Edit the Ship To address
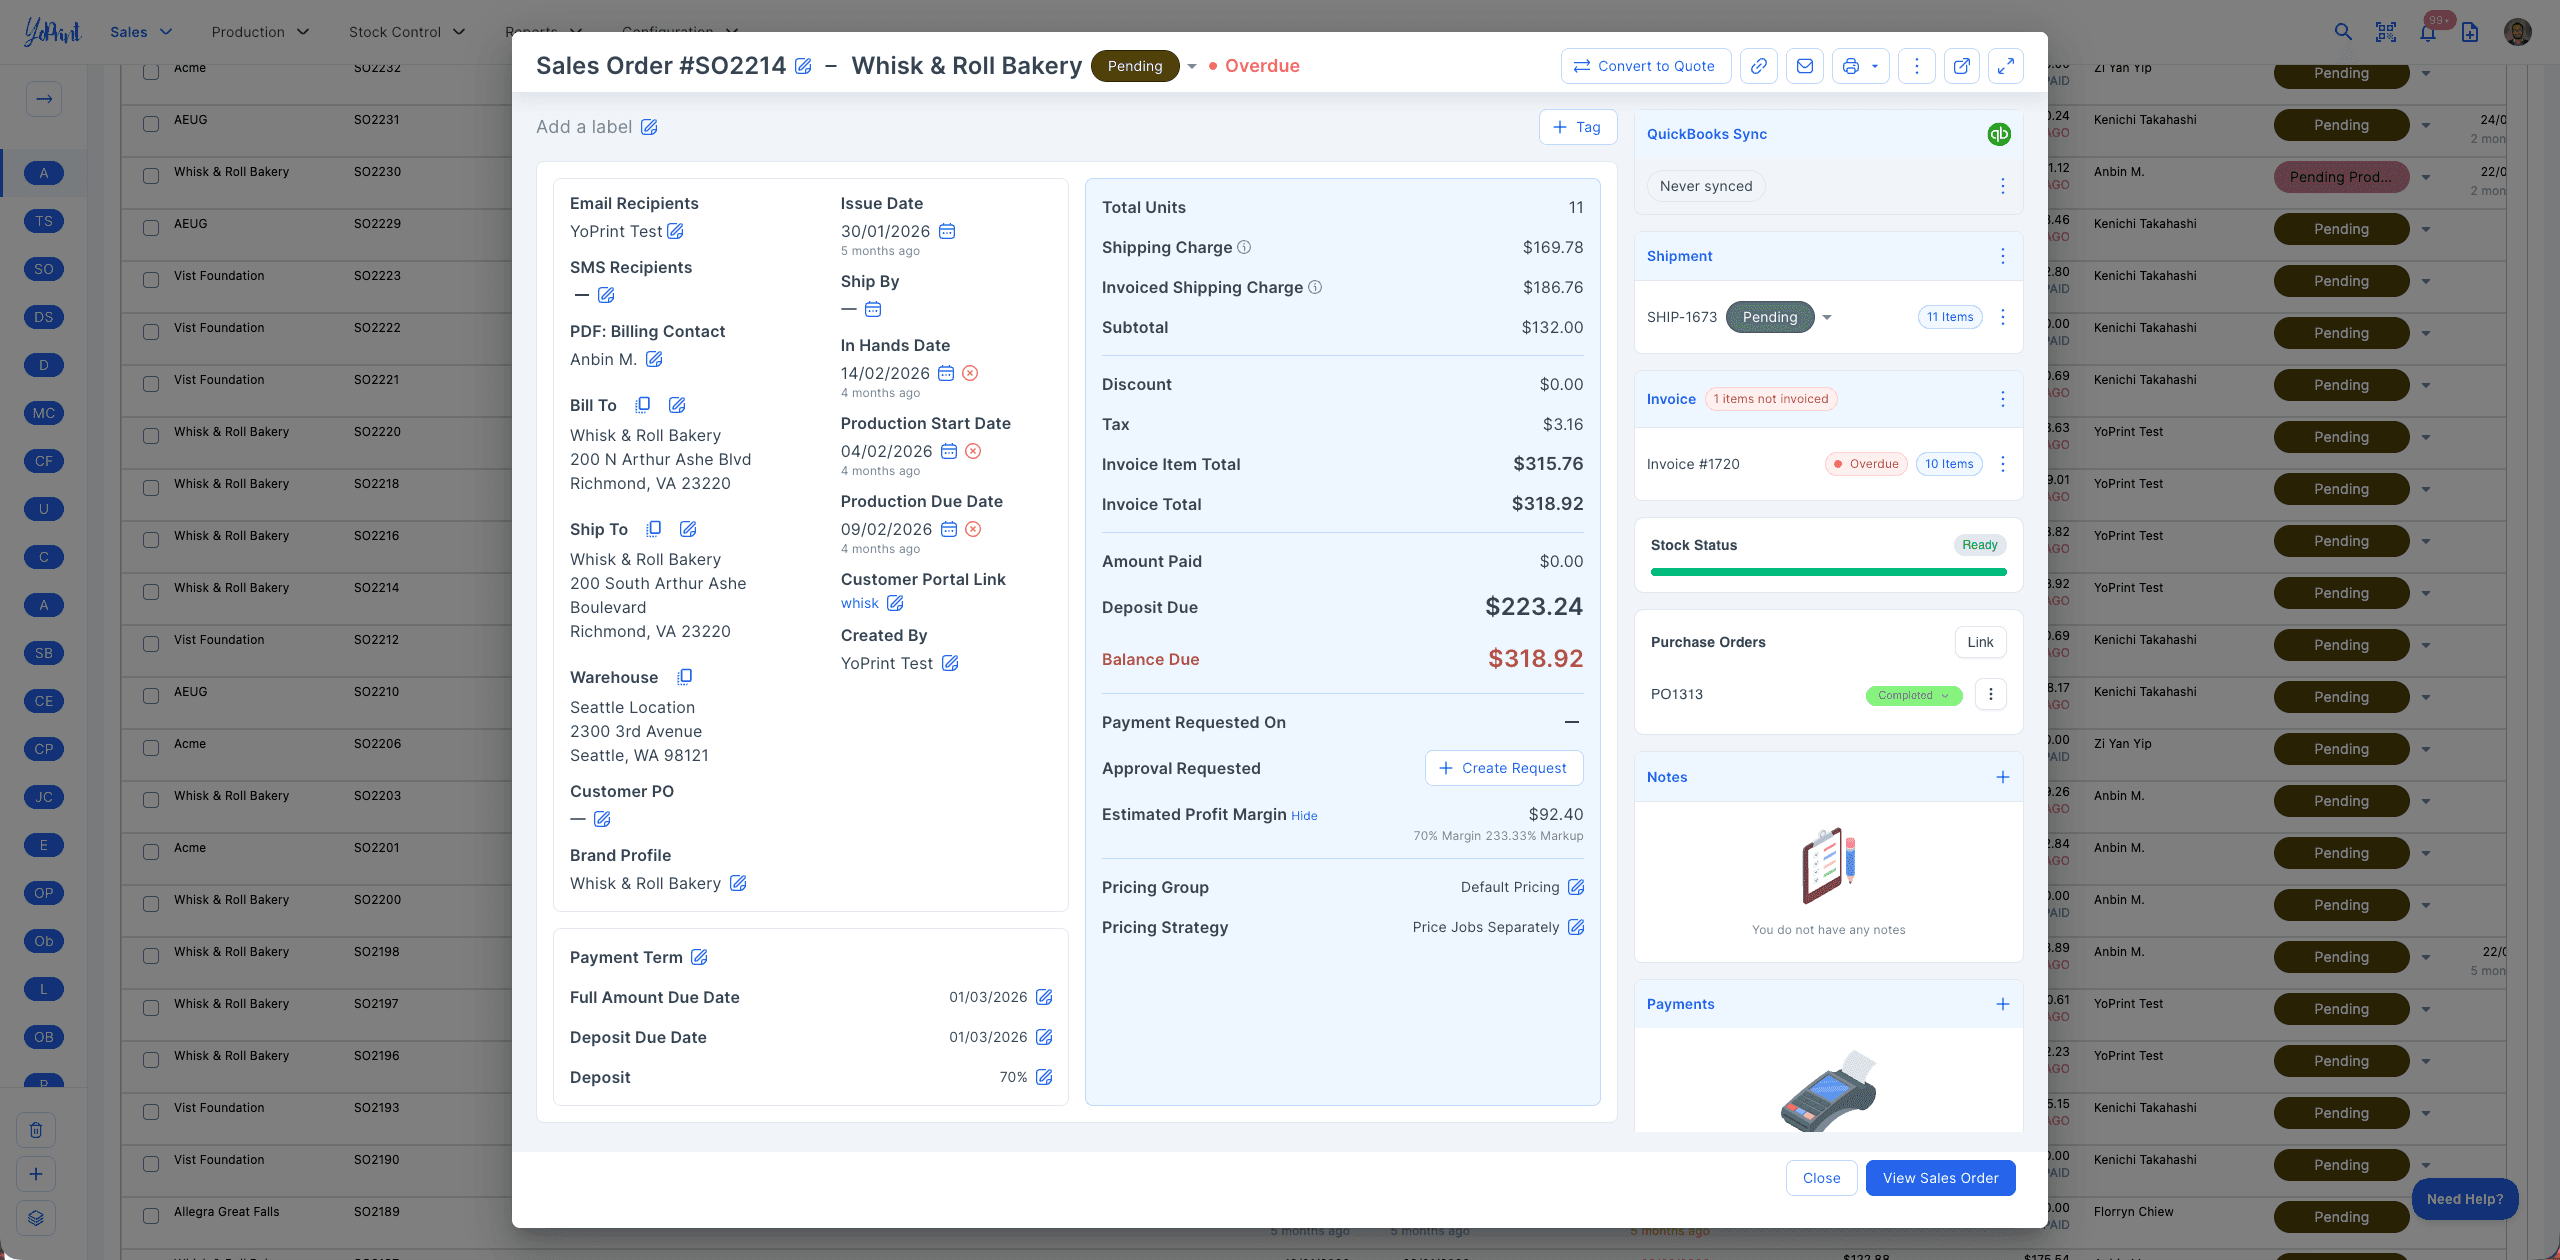 click(x=688, y=529)
